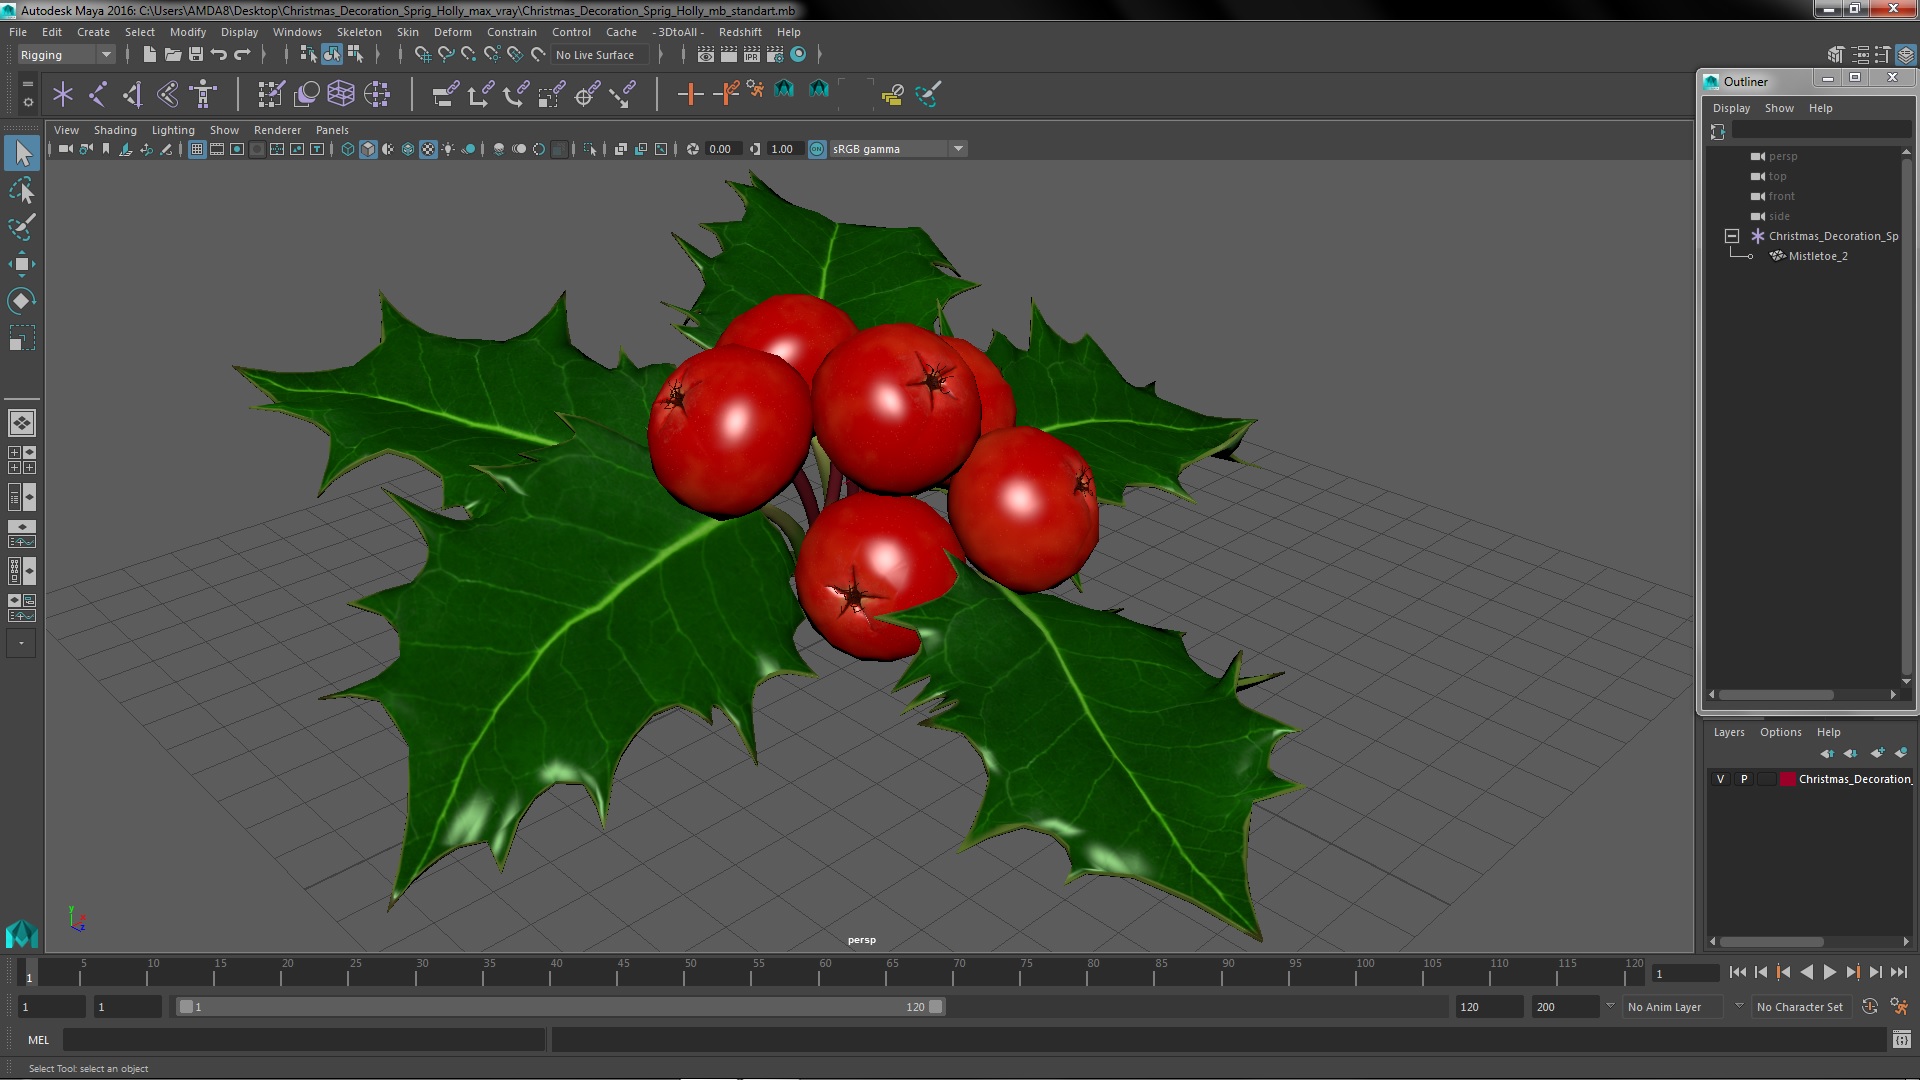Image resolution: width=1920 pixels, height=1080 pixels.
Task: Click the IK Handle shelf icon
Action: tap(133, 94)
